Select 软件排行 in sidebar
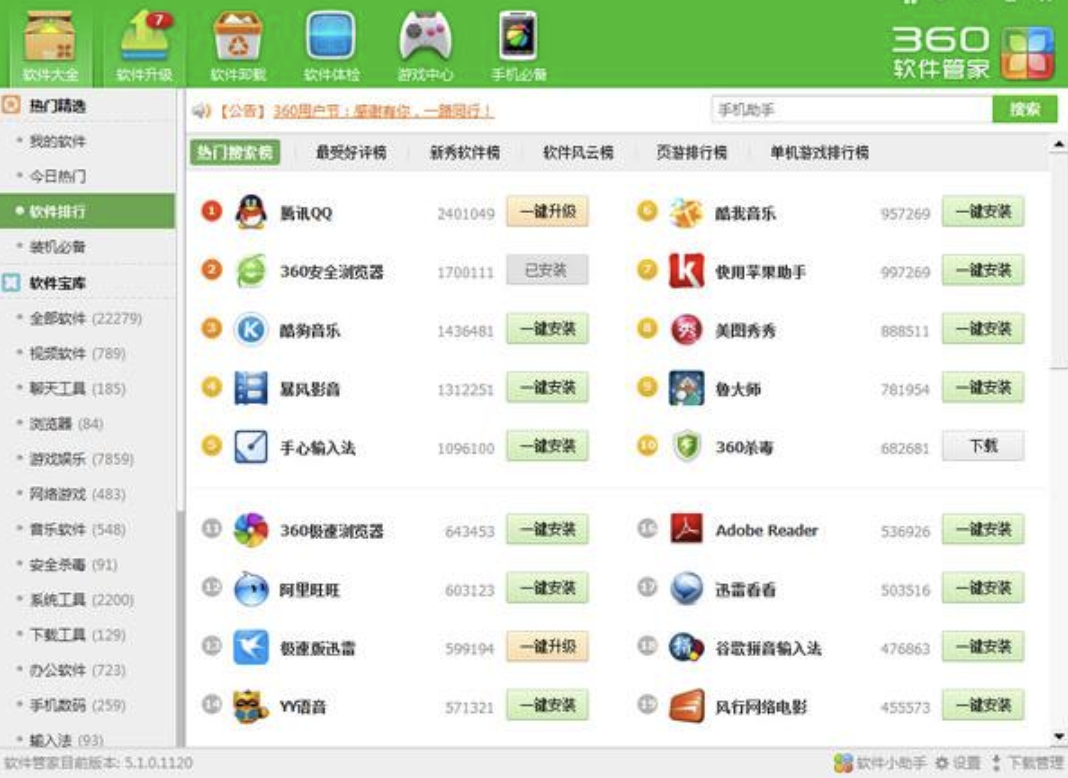The height and width of the screenshot is (778, 1068). coord(87,211)
